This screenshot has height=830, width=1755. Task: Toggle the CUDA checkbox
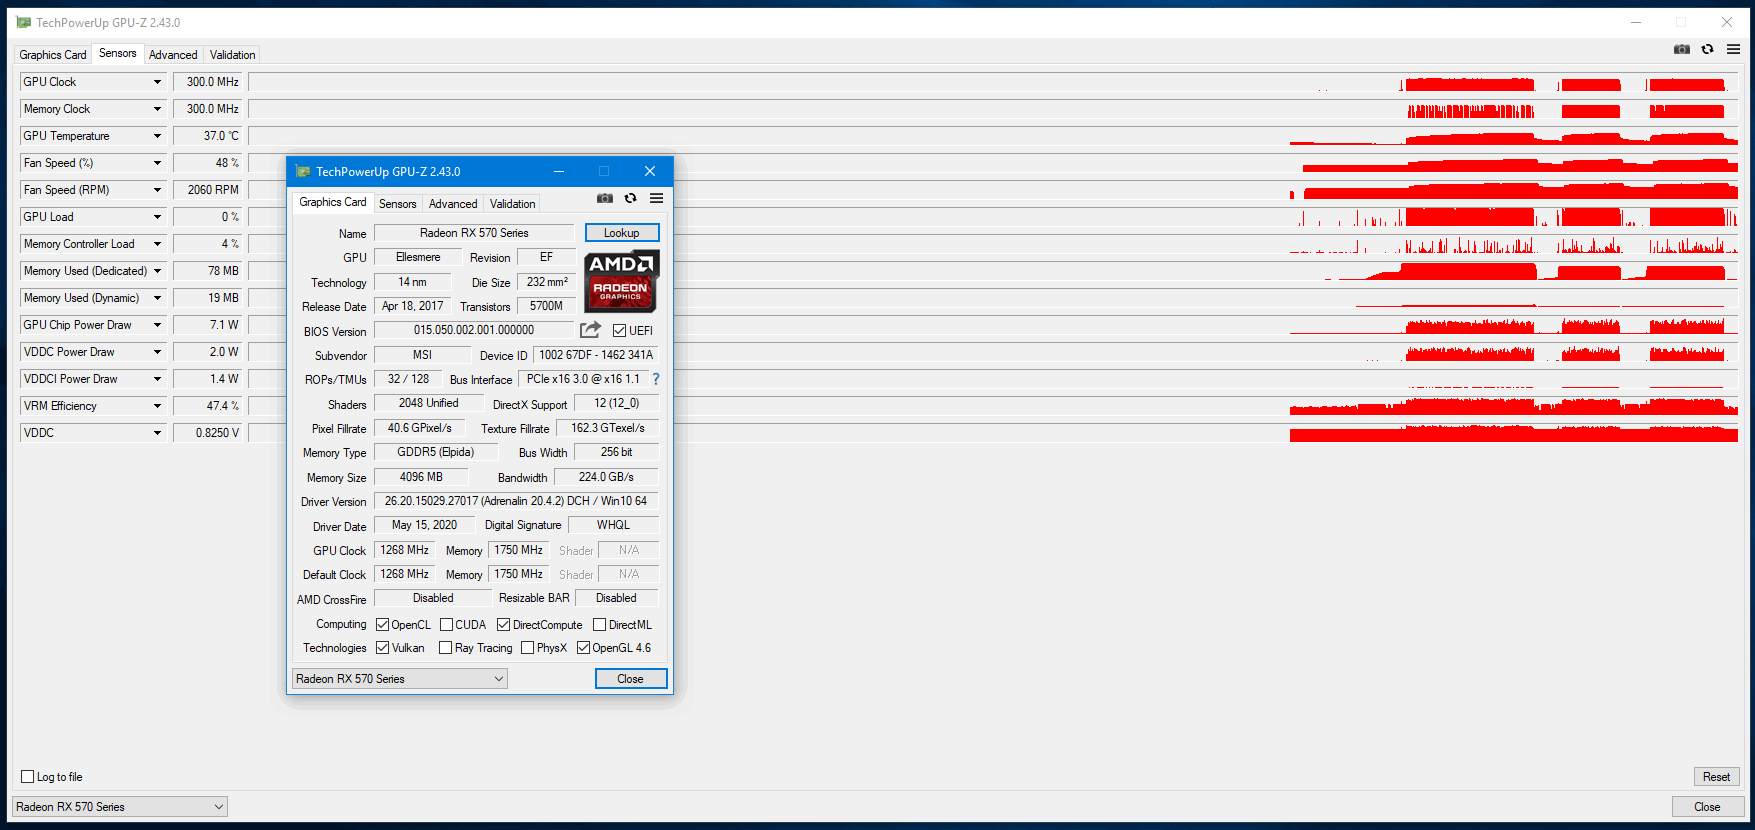(x=446, y=625)
